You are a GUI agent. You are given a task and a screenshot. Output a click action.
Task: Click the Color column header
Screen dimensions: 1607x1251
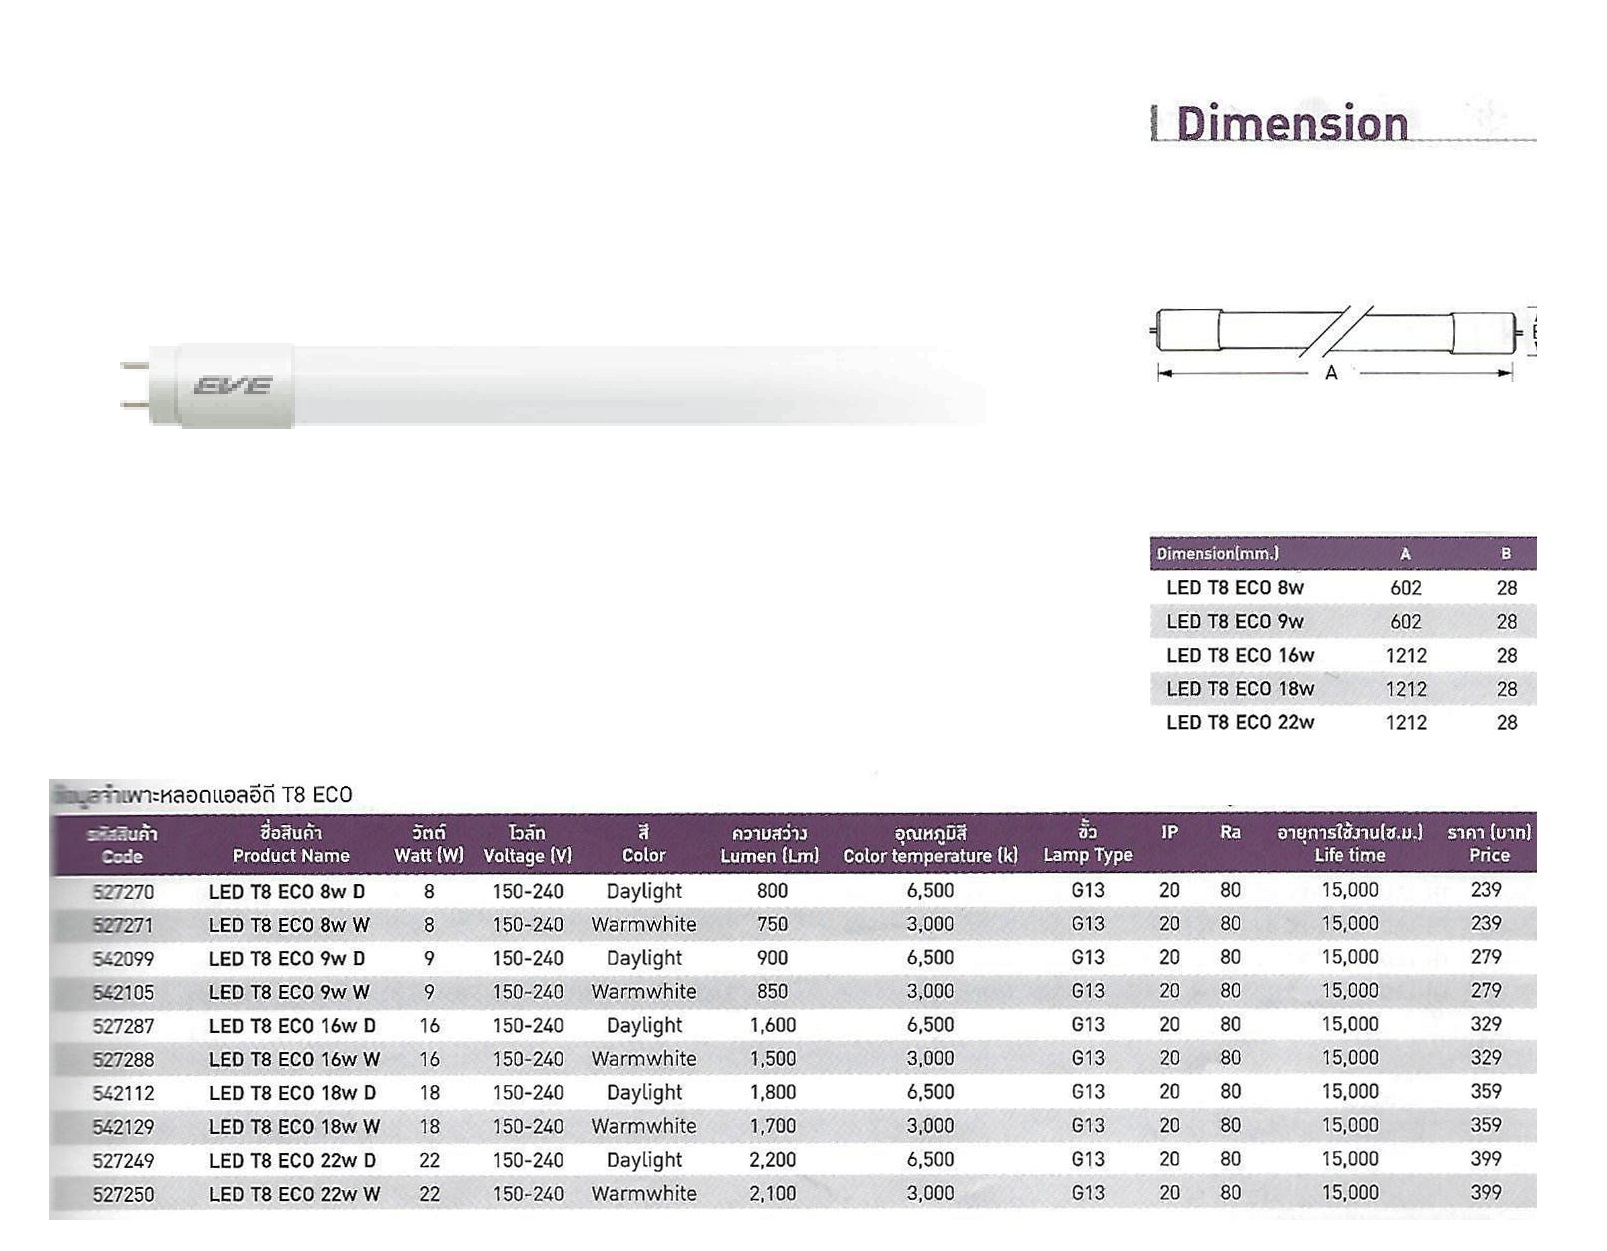(x=643, y=844)
